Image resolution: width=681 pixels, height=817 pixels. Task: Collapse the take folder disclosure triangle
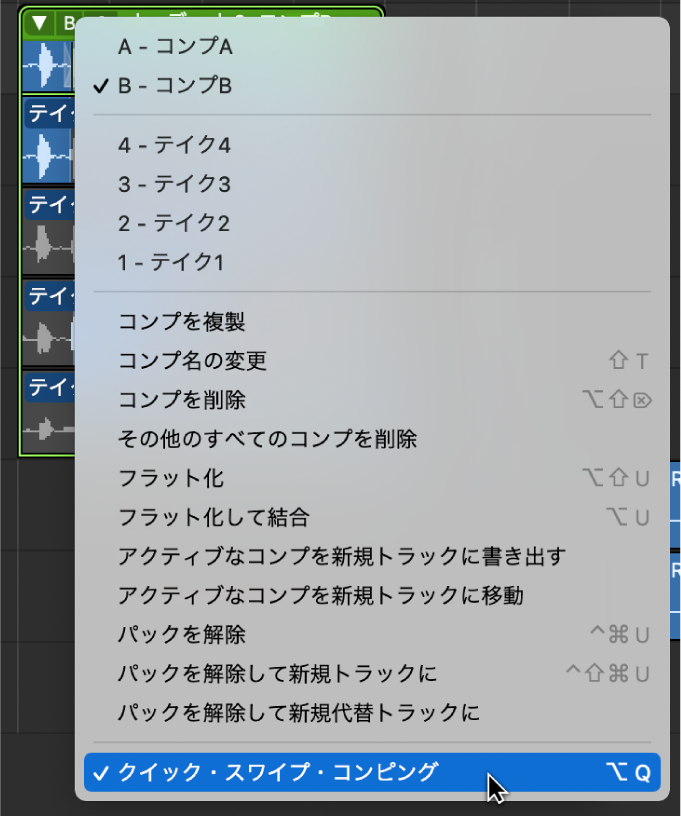coord(40,23)
